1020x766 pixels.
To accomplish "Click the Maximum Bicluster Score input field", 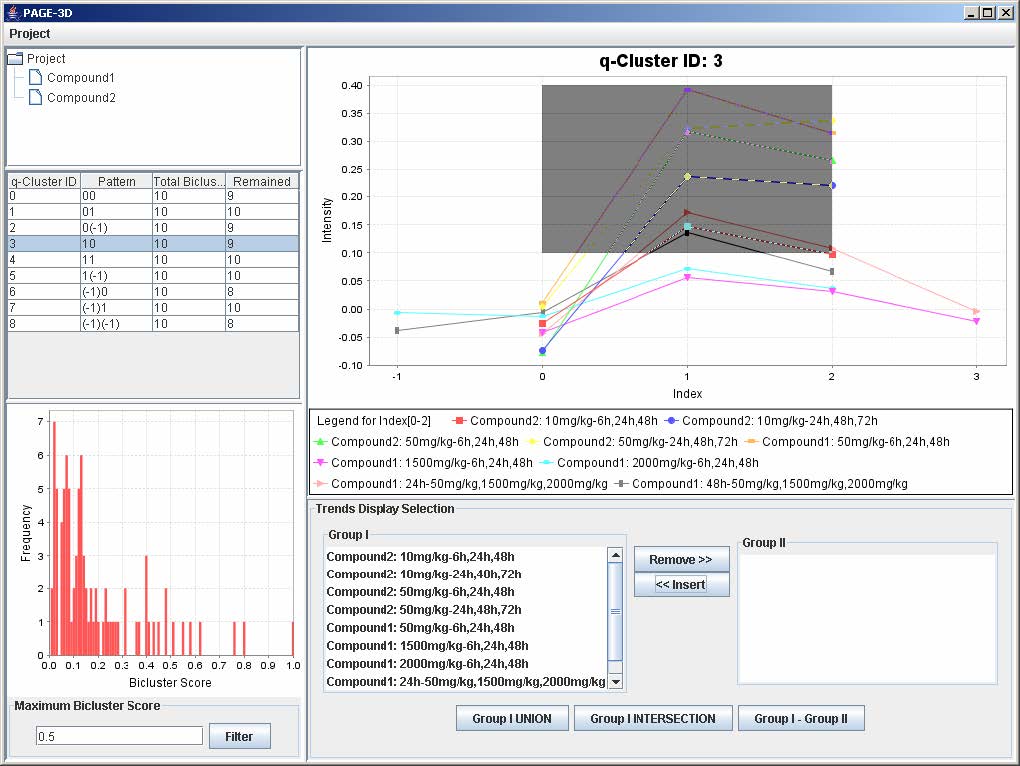I will point(119,736).
